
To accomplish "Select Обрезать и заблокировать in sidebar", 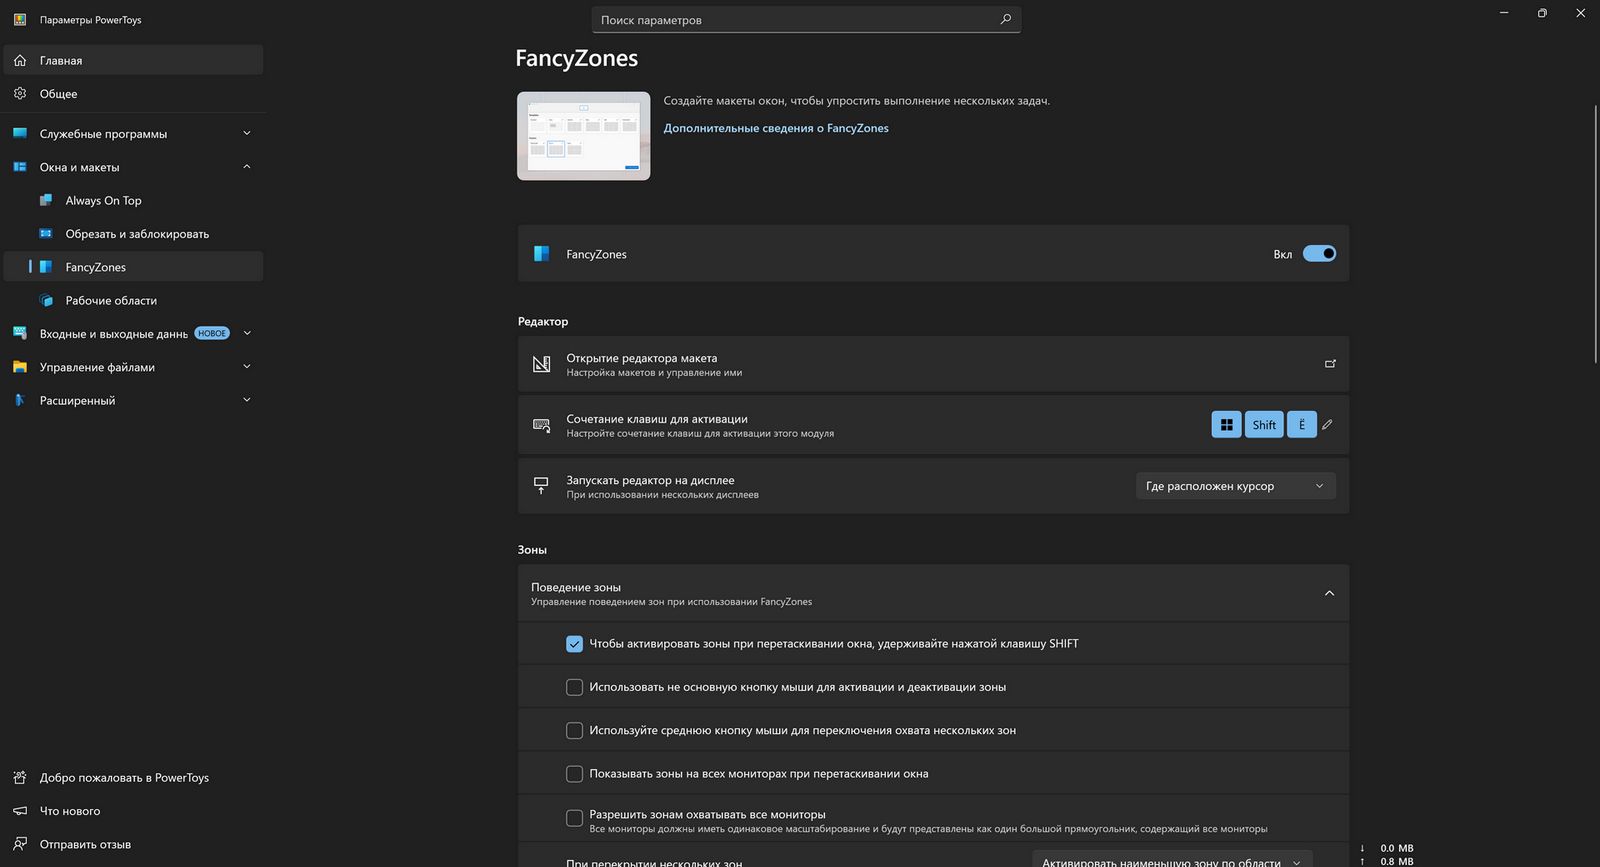I will point(137,234).
